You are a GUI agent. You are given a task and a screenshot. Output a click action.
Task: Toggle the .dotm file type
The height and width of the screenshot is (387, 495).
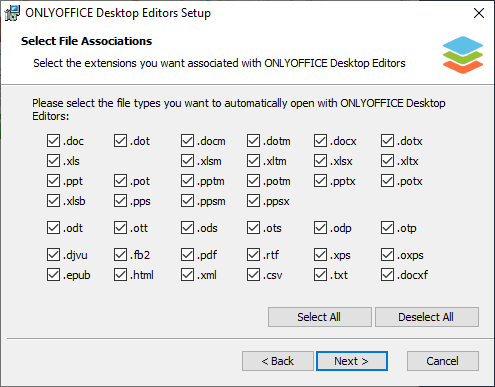pos(253,141)
